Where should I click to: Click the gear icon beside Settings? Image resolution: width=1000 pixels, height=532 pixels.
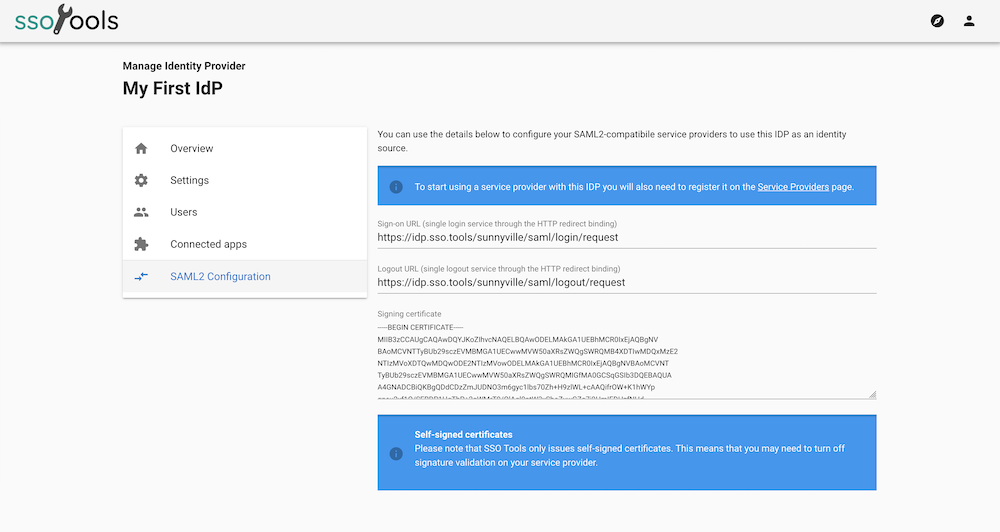tap(141, 180)
